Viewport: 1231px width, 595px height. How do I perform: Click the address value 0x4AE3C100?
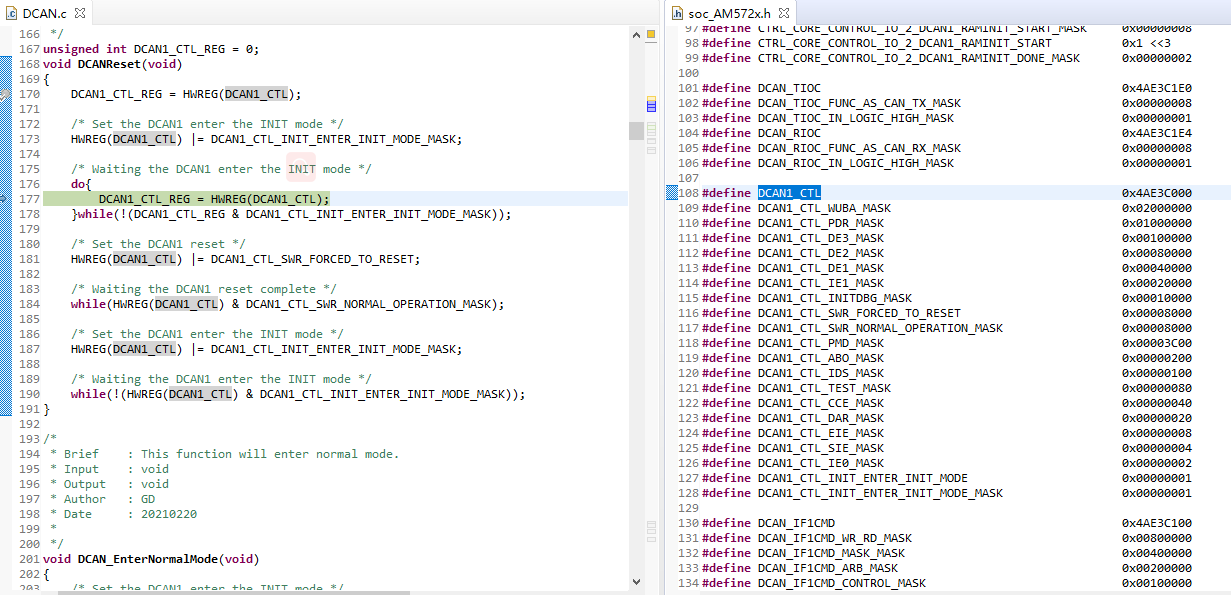[x=1157, y=522]
